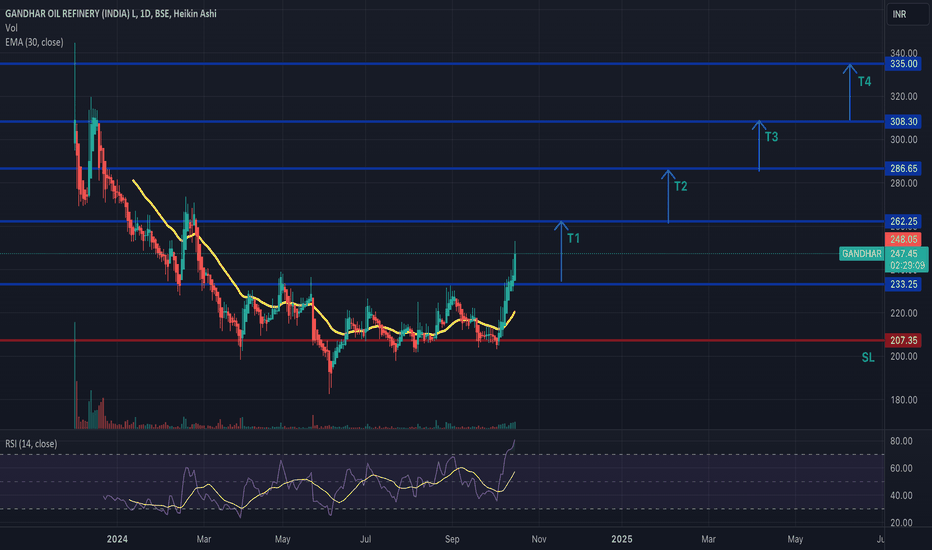The width and height of the screenshot is (932, 550).
Task: Select the SL stop-loss text annotation
Action: 868,357
